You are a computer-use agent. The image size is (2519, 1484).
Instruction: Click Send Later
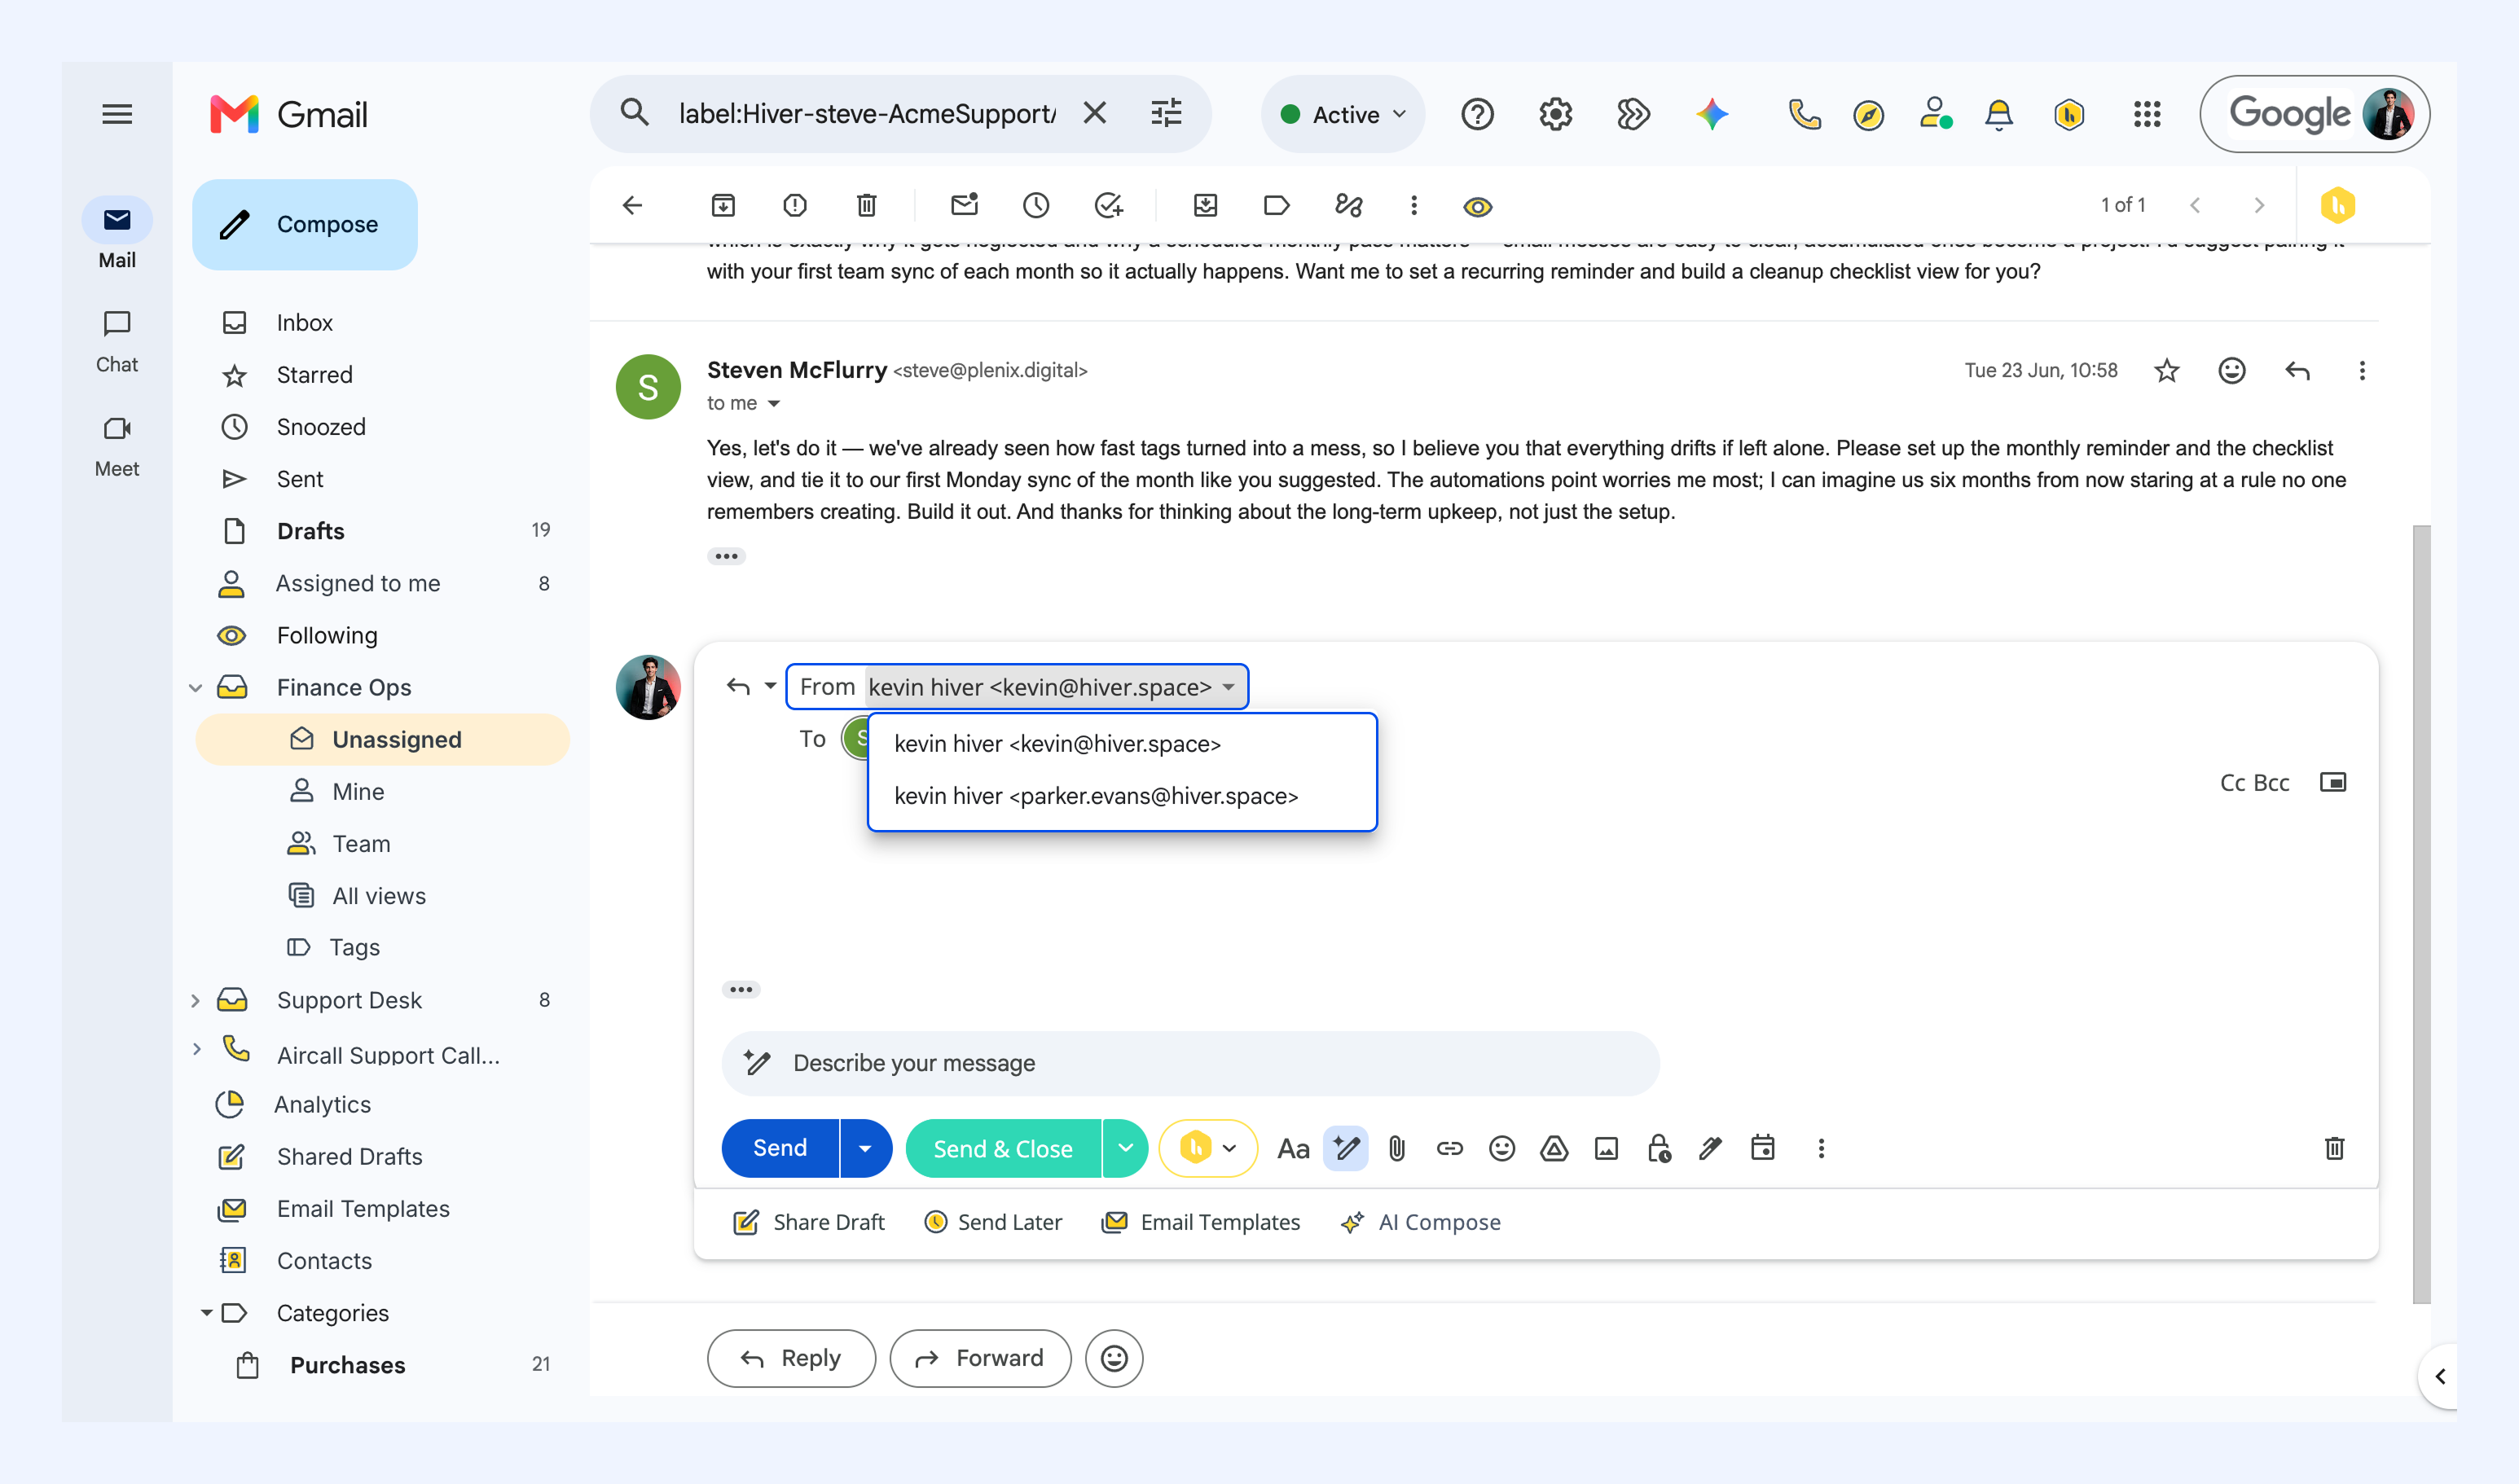click(x=993, y=1222)
